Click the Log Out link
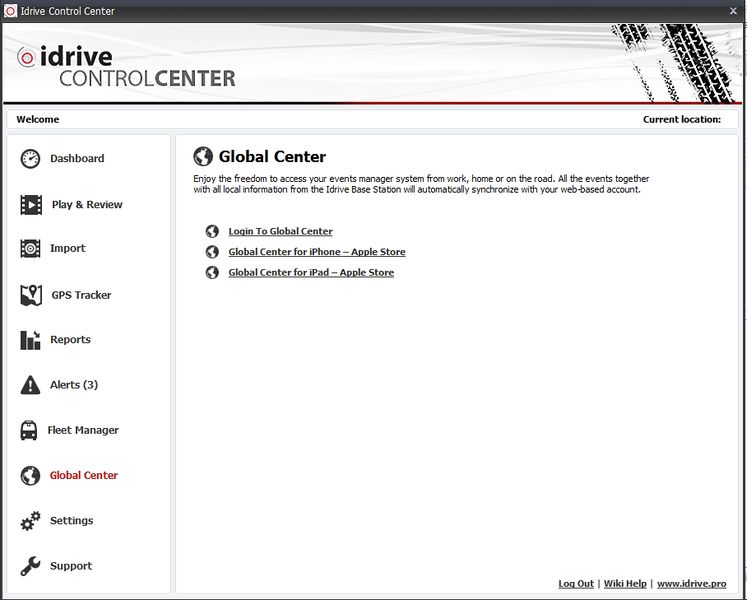This screenshot has height=600, width=747. tap(576, 584)
